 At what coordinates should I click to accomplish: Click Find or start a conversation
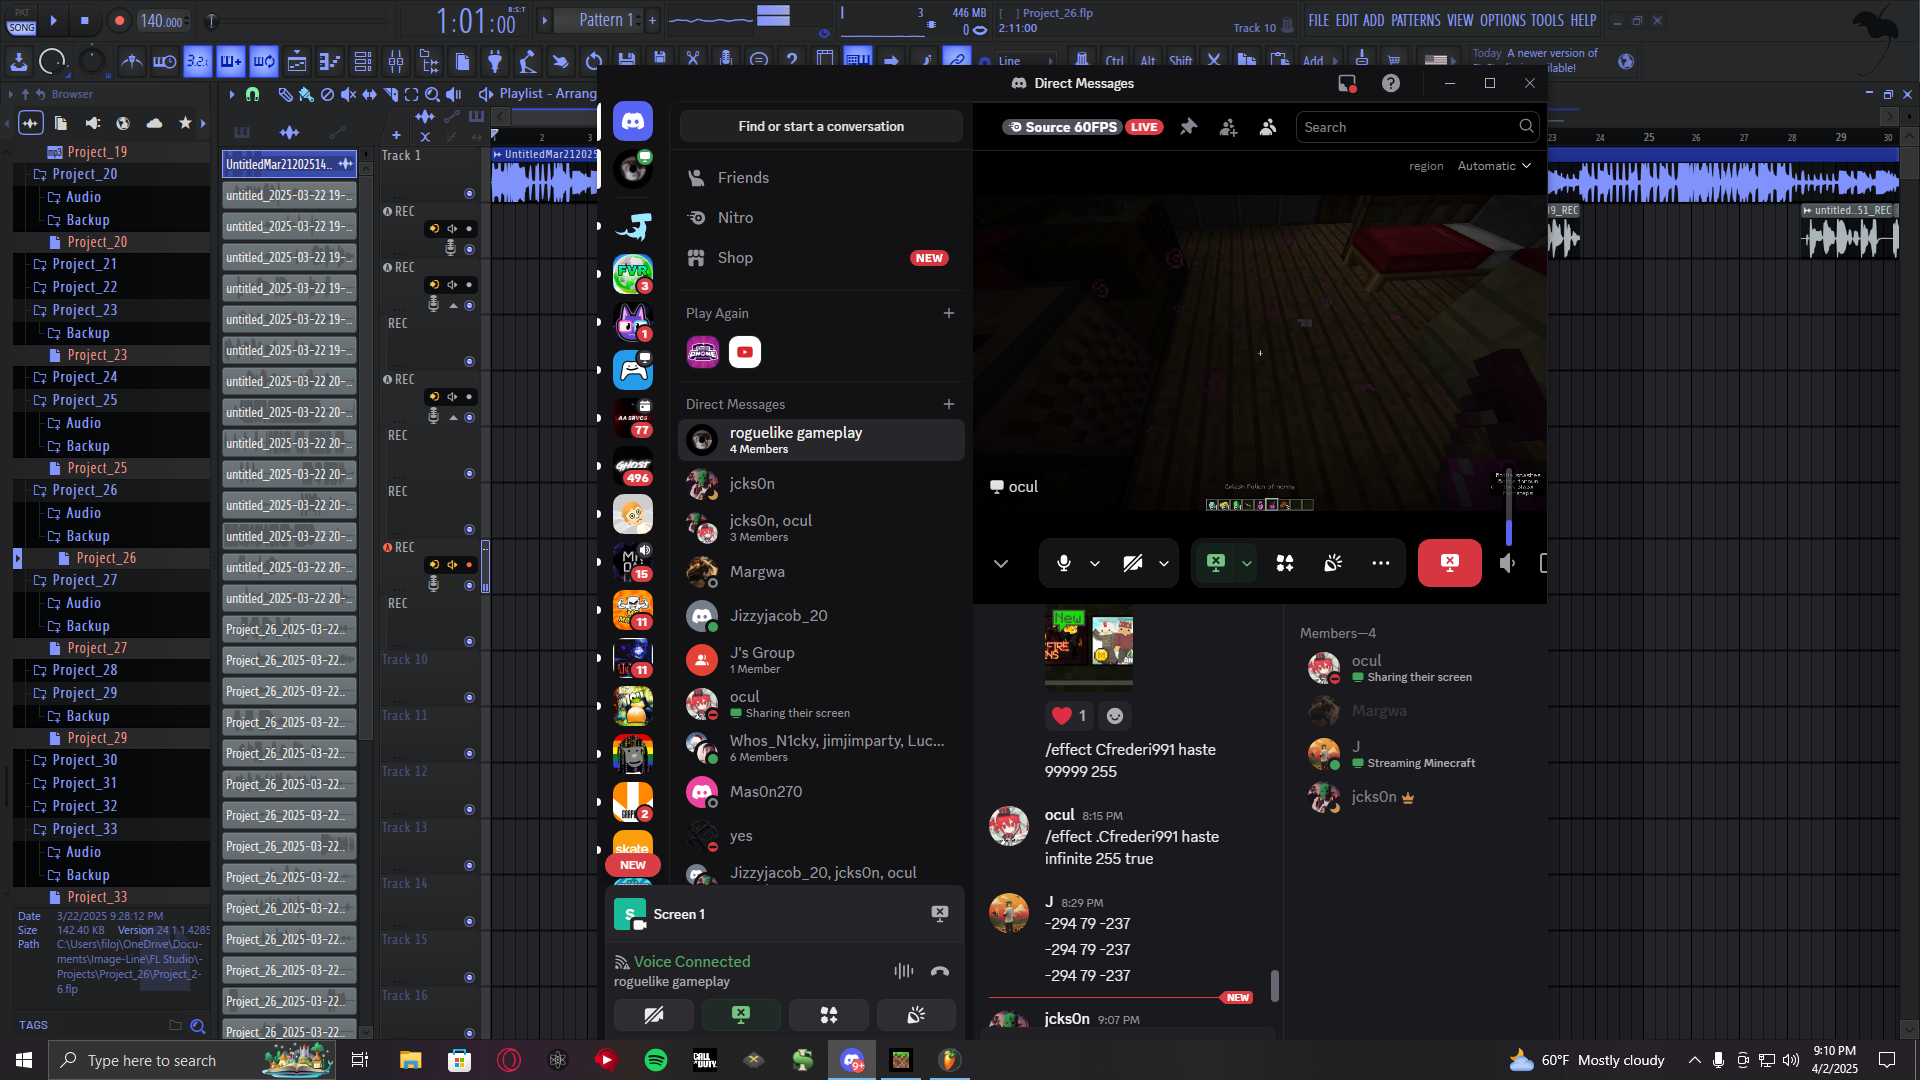(820, 127)
